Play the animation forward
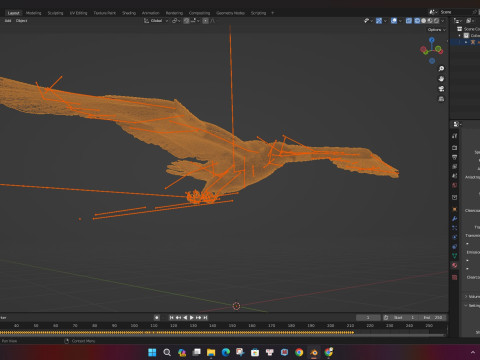480x360 pixels. (x=192, y=318)
